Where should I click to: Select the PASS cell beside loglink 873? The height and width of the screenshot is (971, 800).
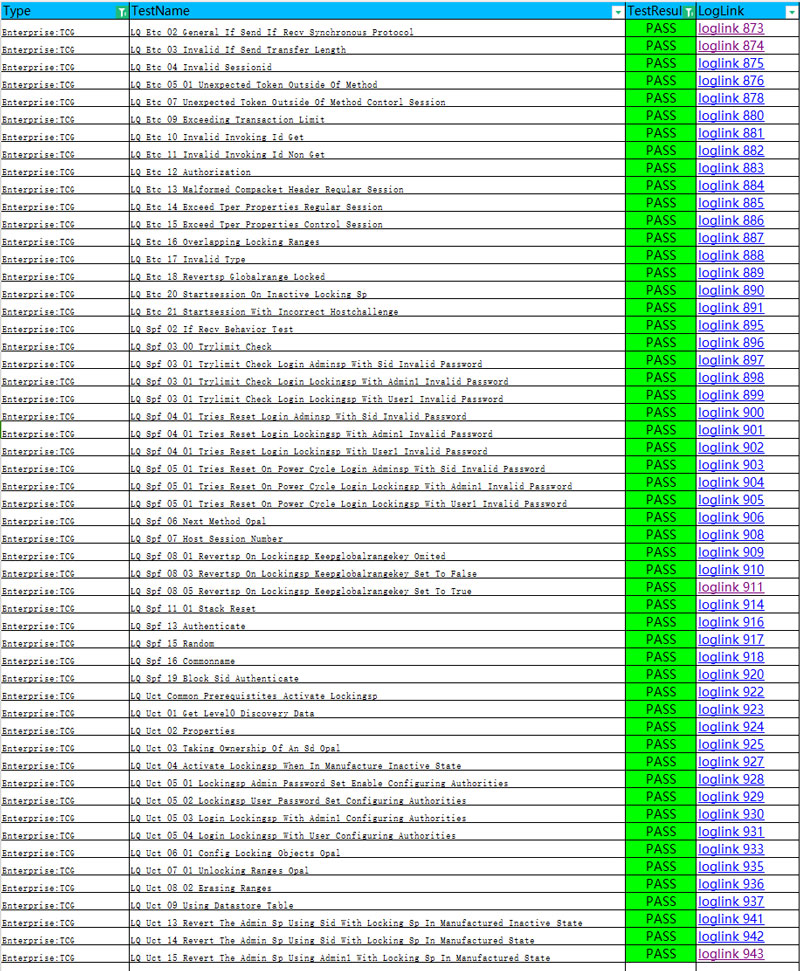tap(661, 28)
